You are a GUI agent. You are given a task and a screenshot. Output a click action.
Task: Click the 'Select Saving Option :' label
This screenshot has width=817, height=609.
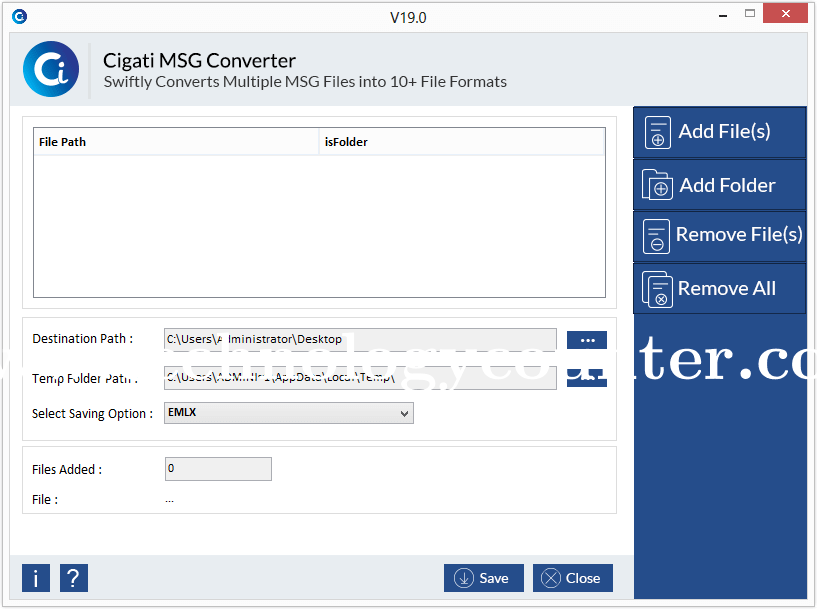coord(92,414)
